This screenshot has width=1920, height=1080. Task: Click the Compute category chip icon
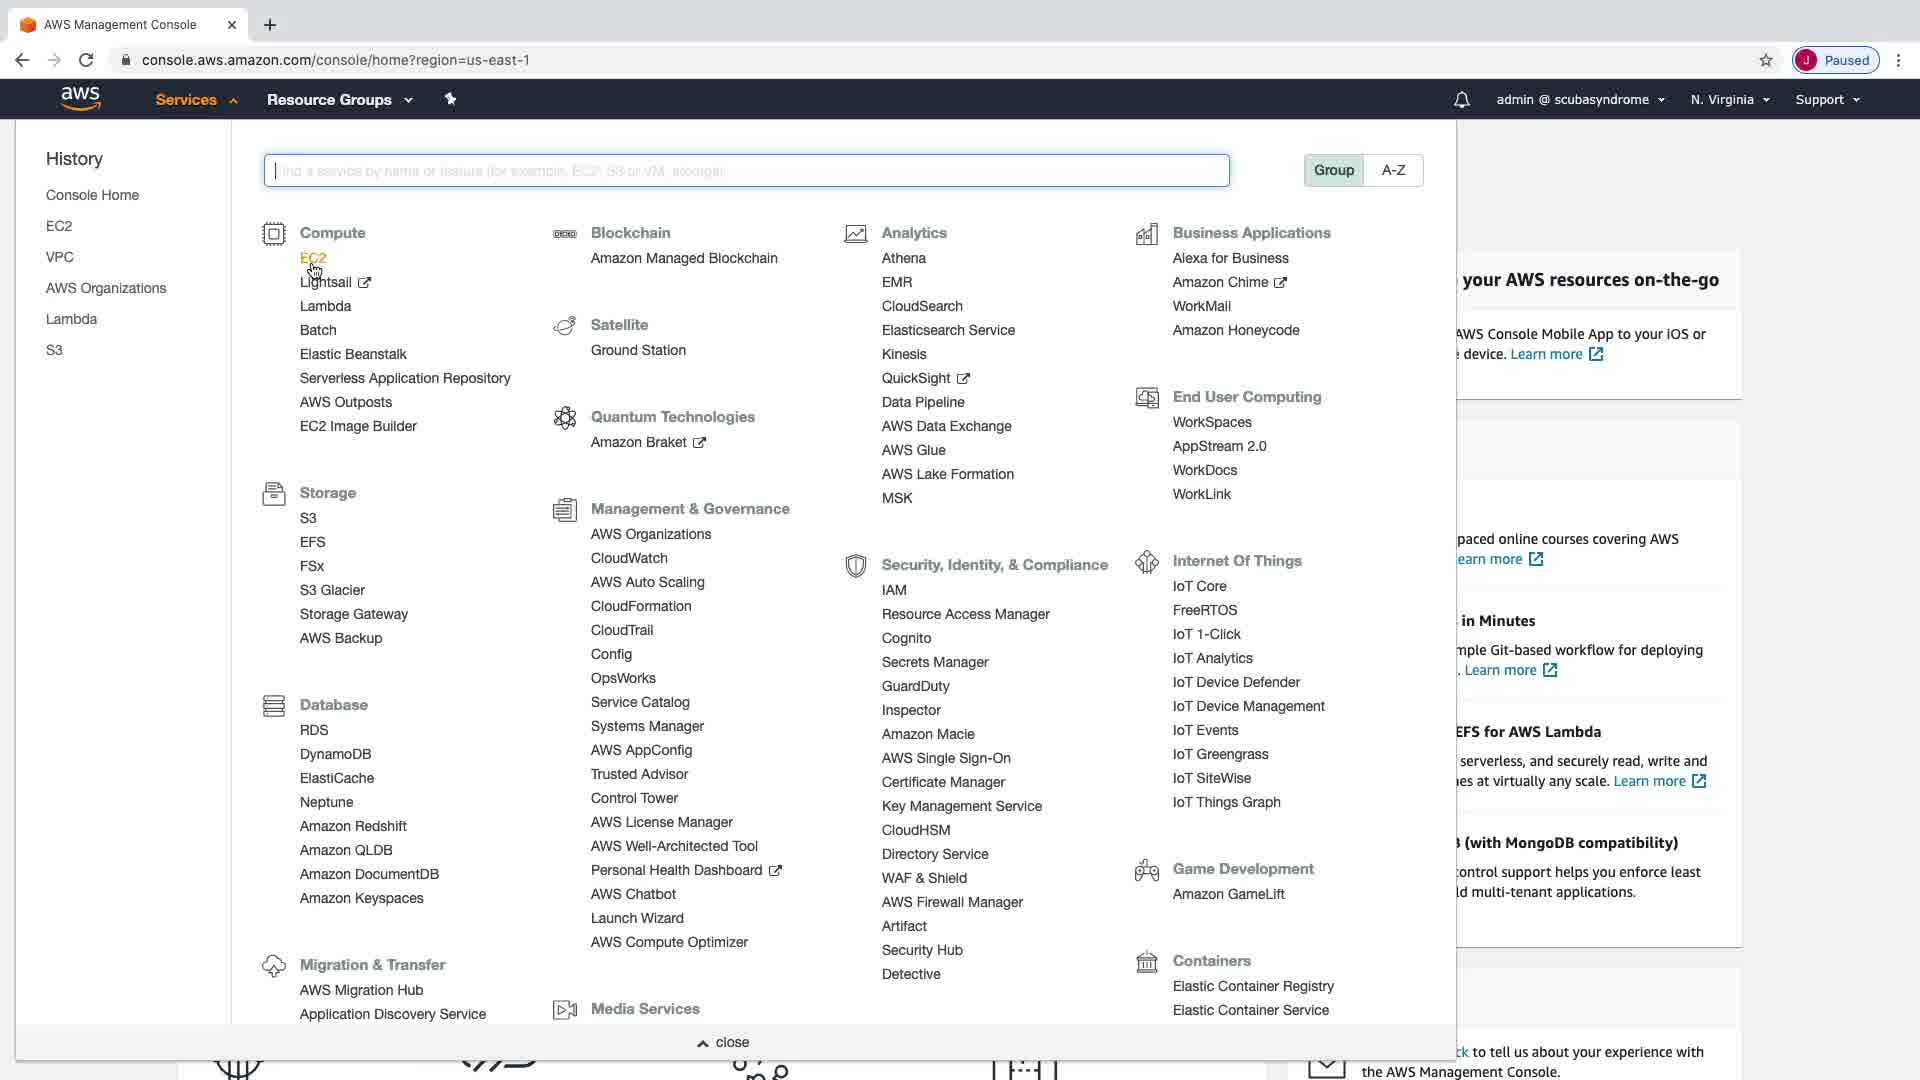pyautogui.click(x=273, y=234)
